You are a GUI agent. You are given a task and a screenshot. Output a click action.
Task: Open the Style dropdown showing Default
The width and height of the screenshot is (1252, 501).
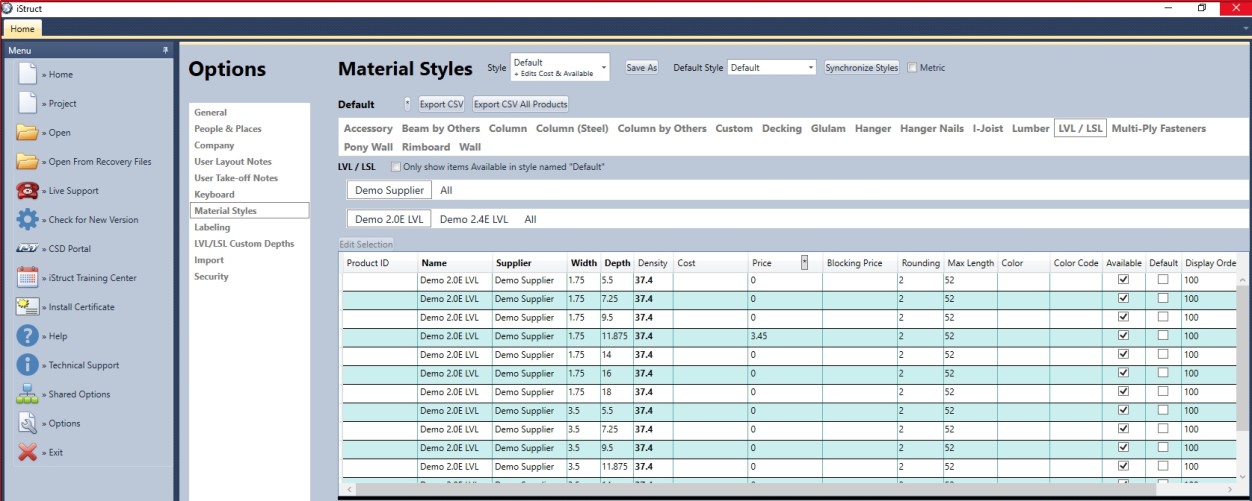[x=559, y=68]
